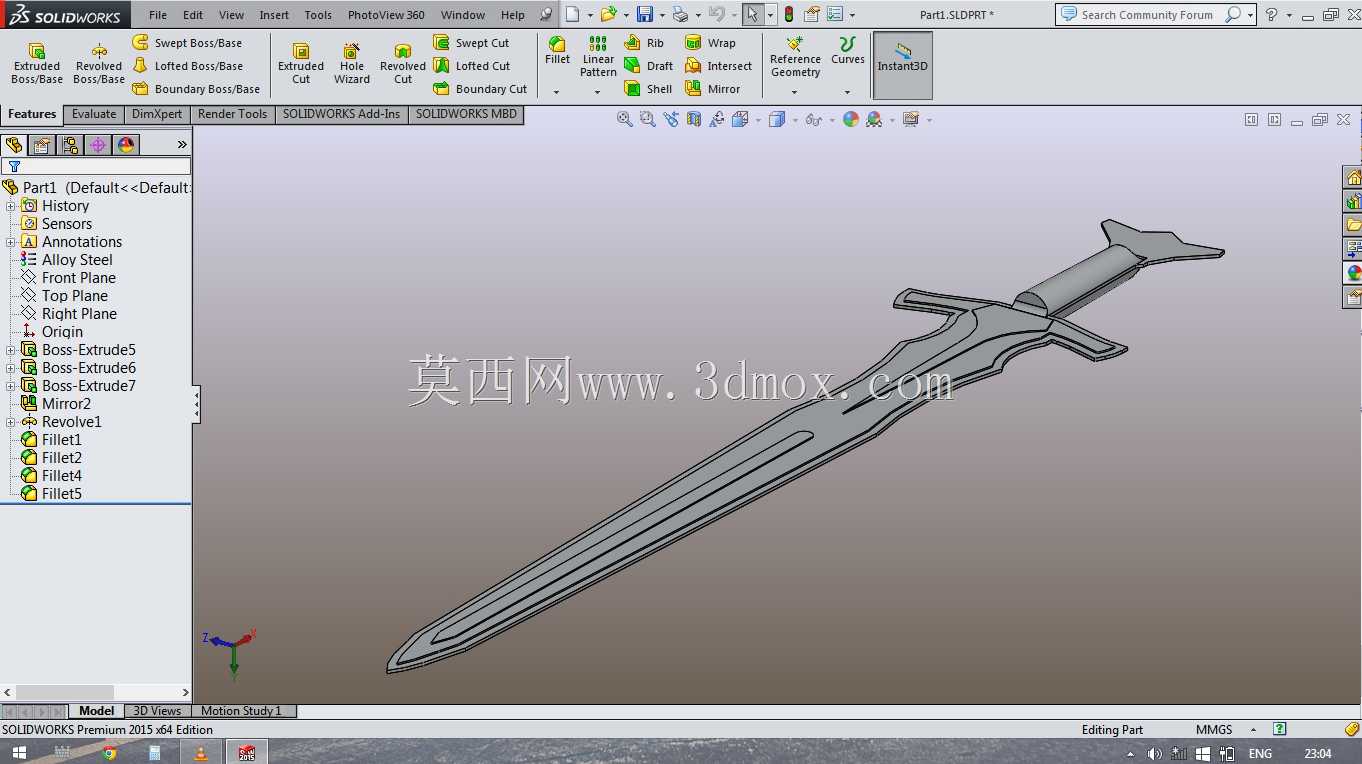Open the ConfigurationManager tab icon
The height and width of the screenshot is (764, 1362).
click(x=70, y=145)
